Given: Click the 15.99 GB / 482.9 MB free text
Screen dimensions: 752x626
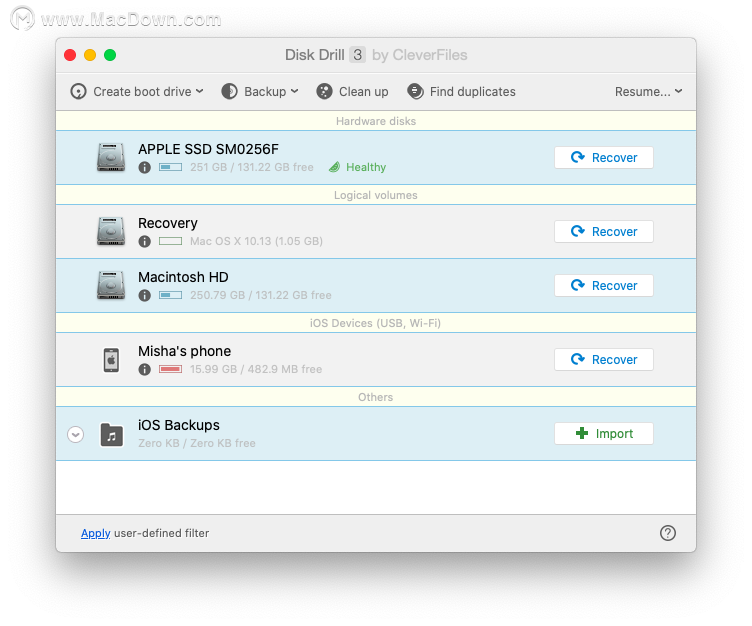Looking at the screenshot, I should [256, 369].
